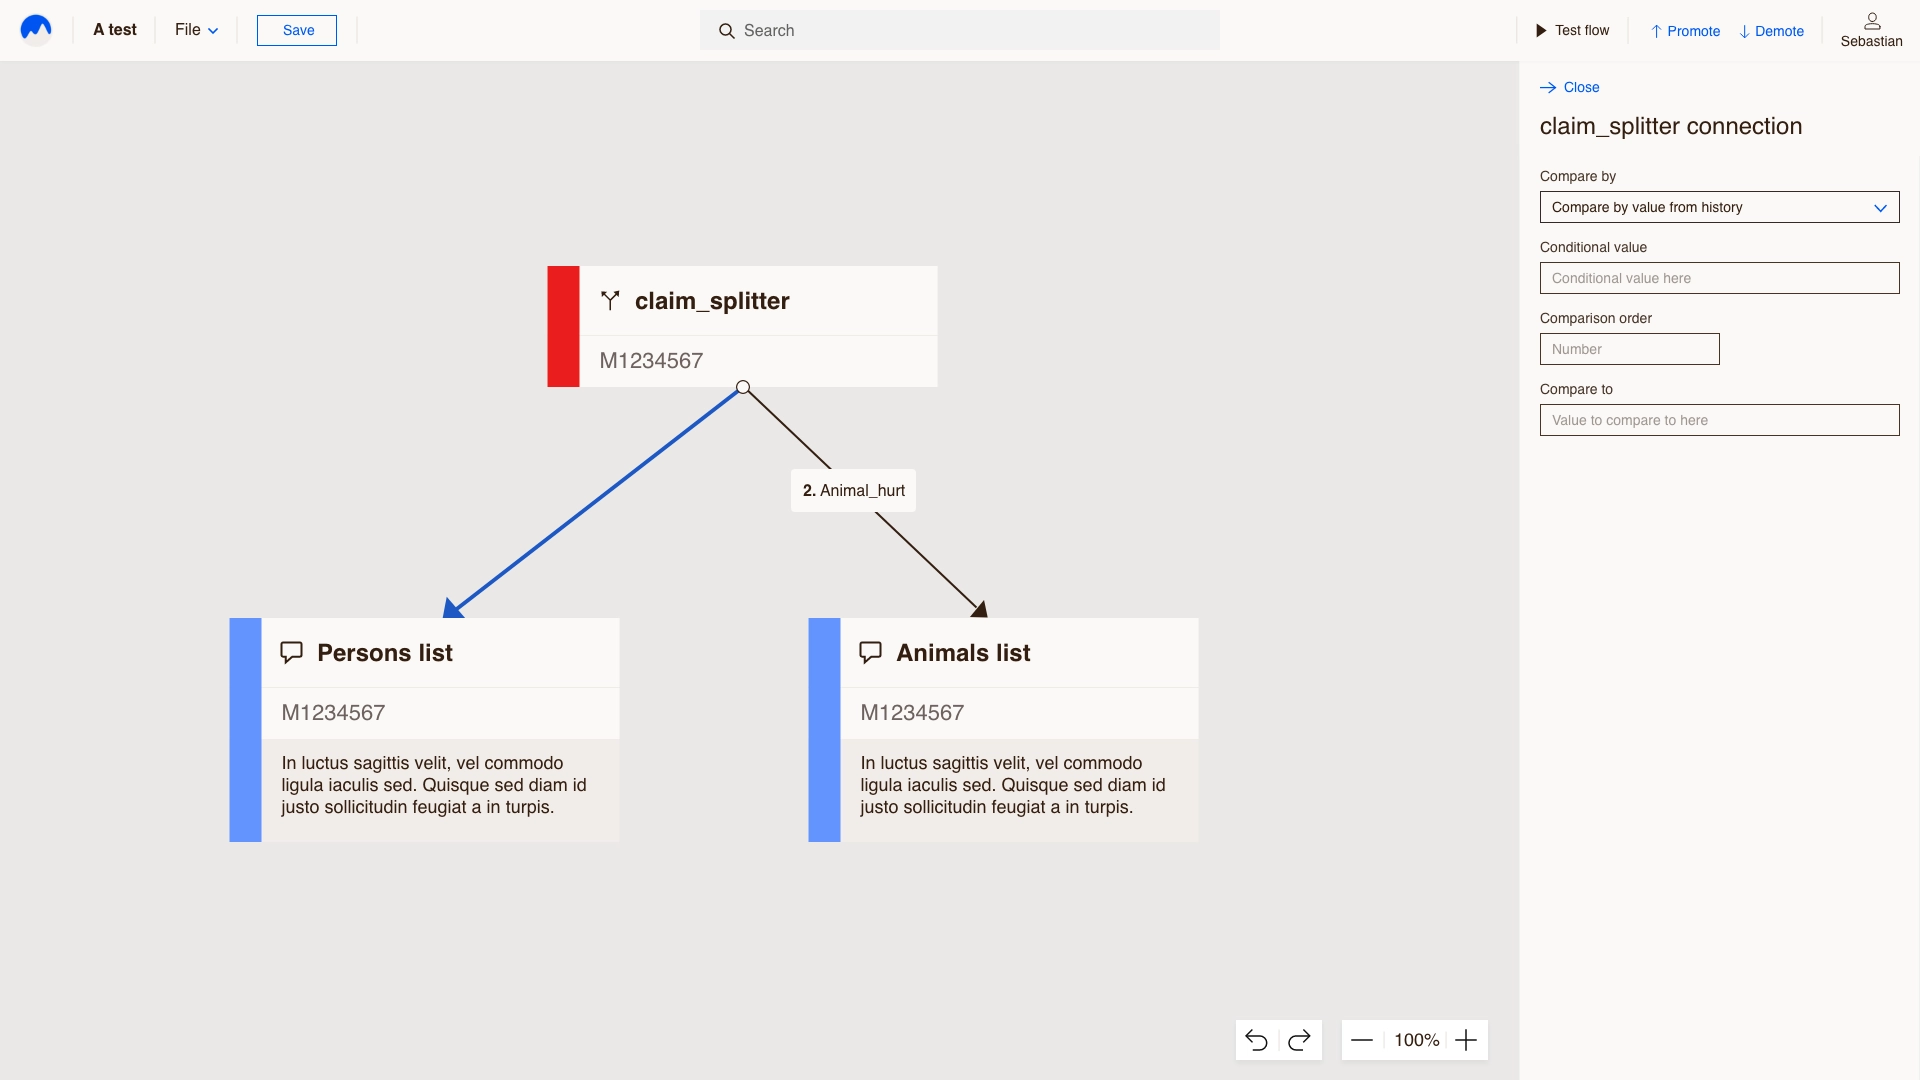Zoom out with the minus icon

click(1362, 1040)
